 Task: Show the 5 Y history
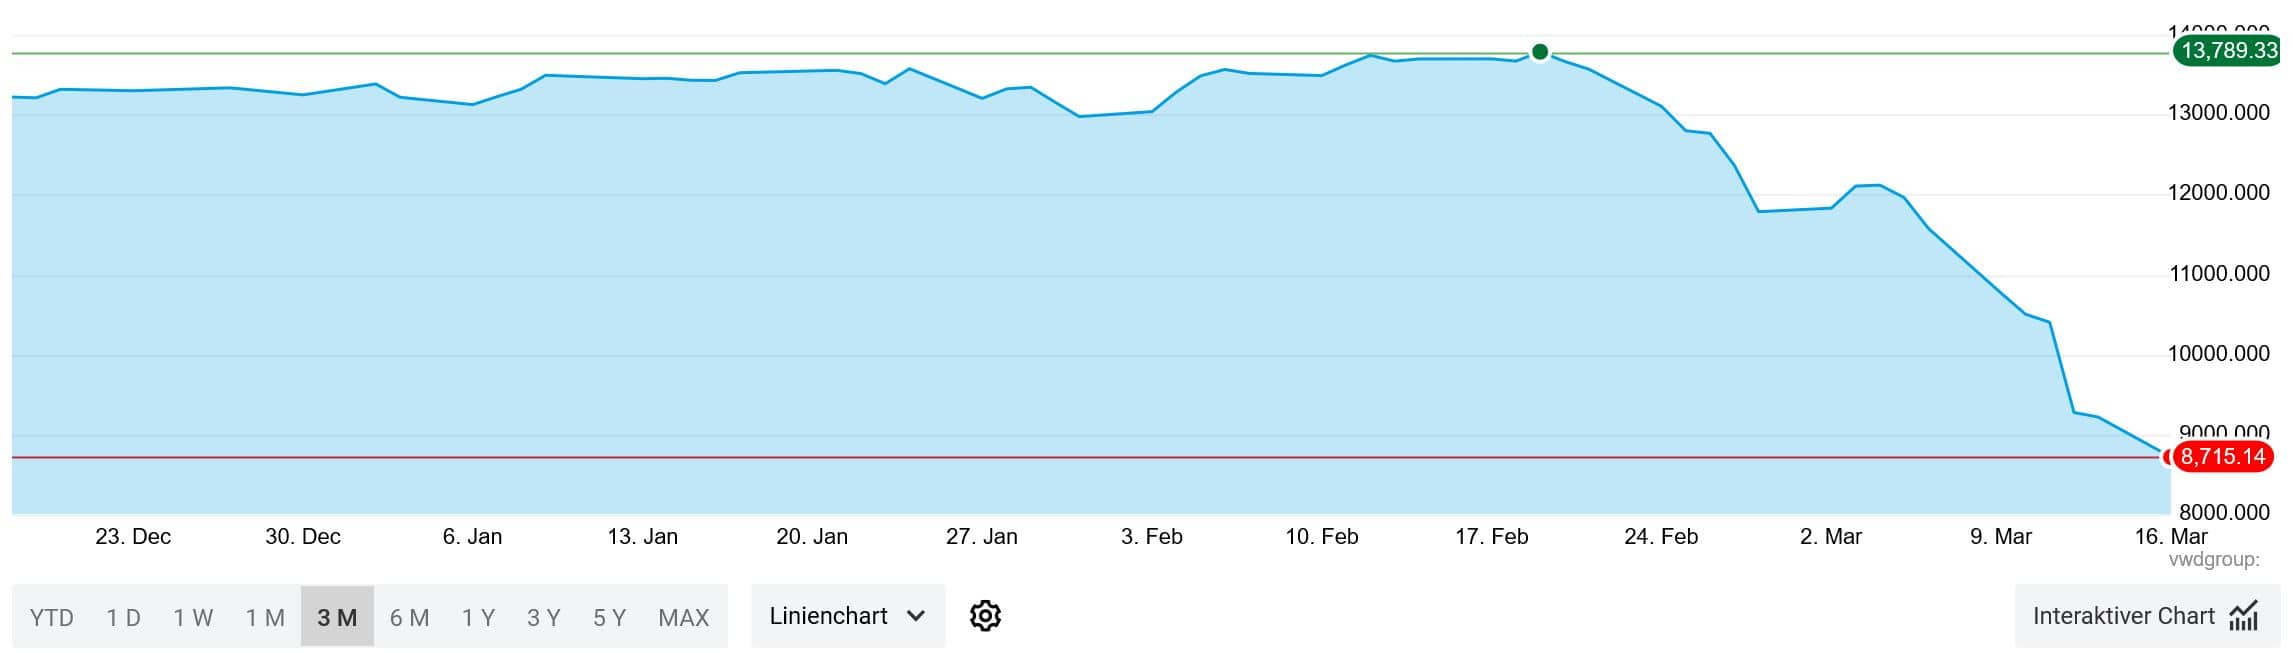pyautogui.click(x=609, y=618)
